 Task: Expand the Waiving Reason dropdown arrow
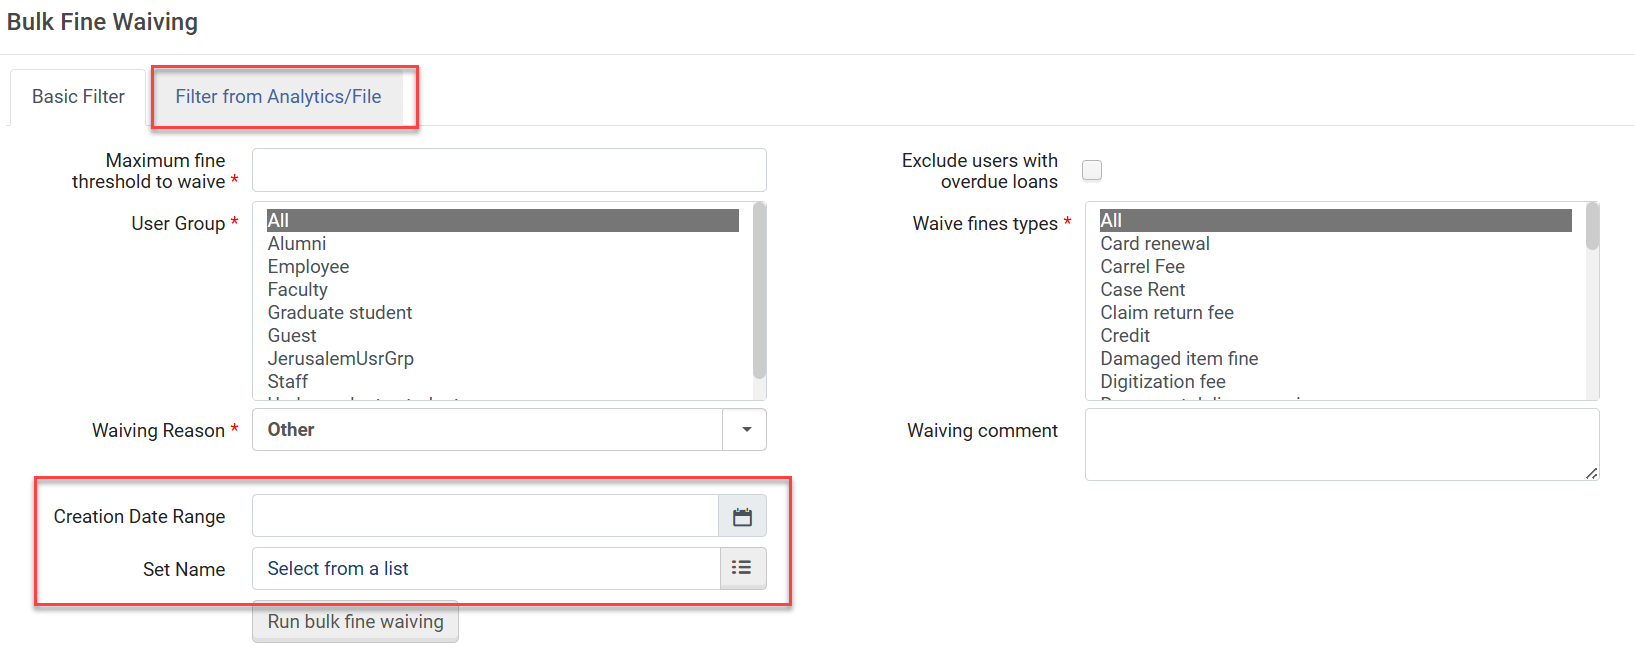(746, 429)
